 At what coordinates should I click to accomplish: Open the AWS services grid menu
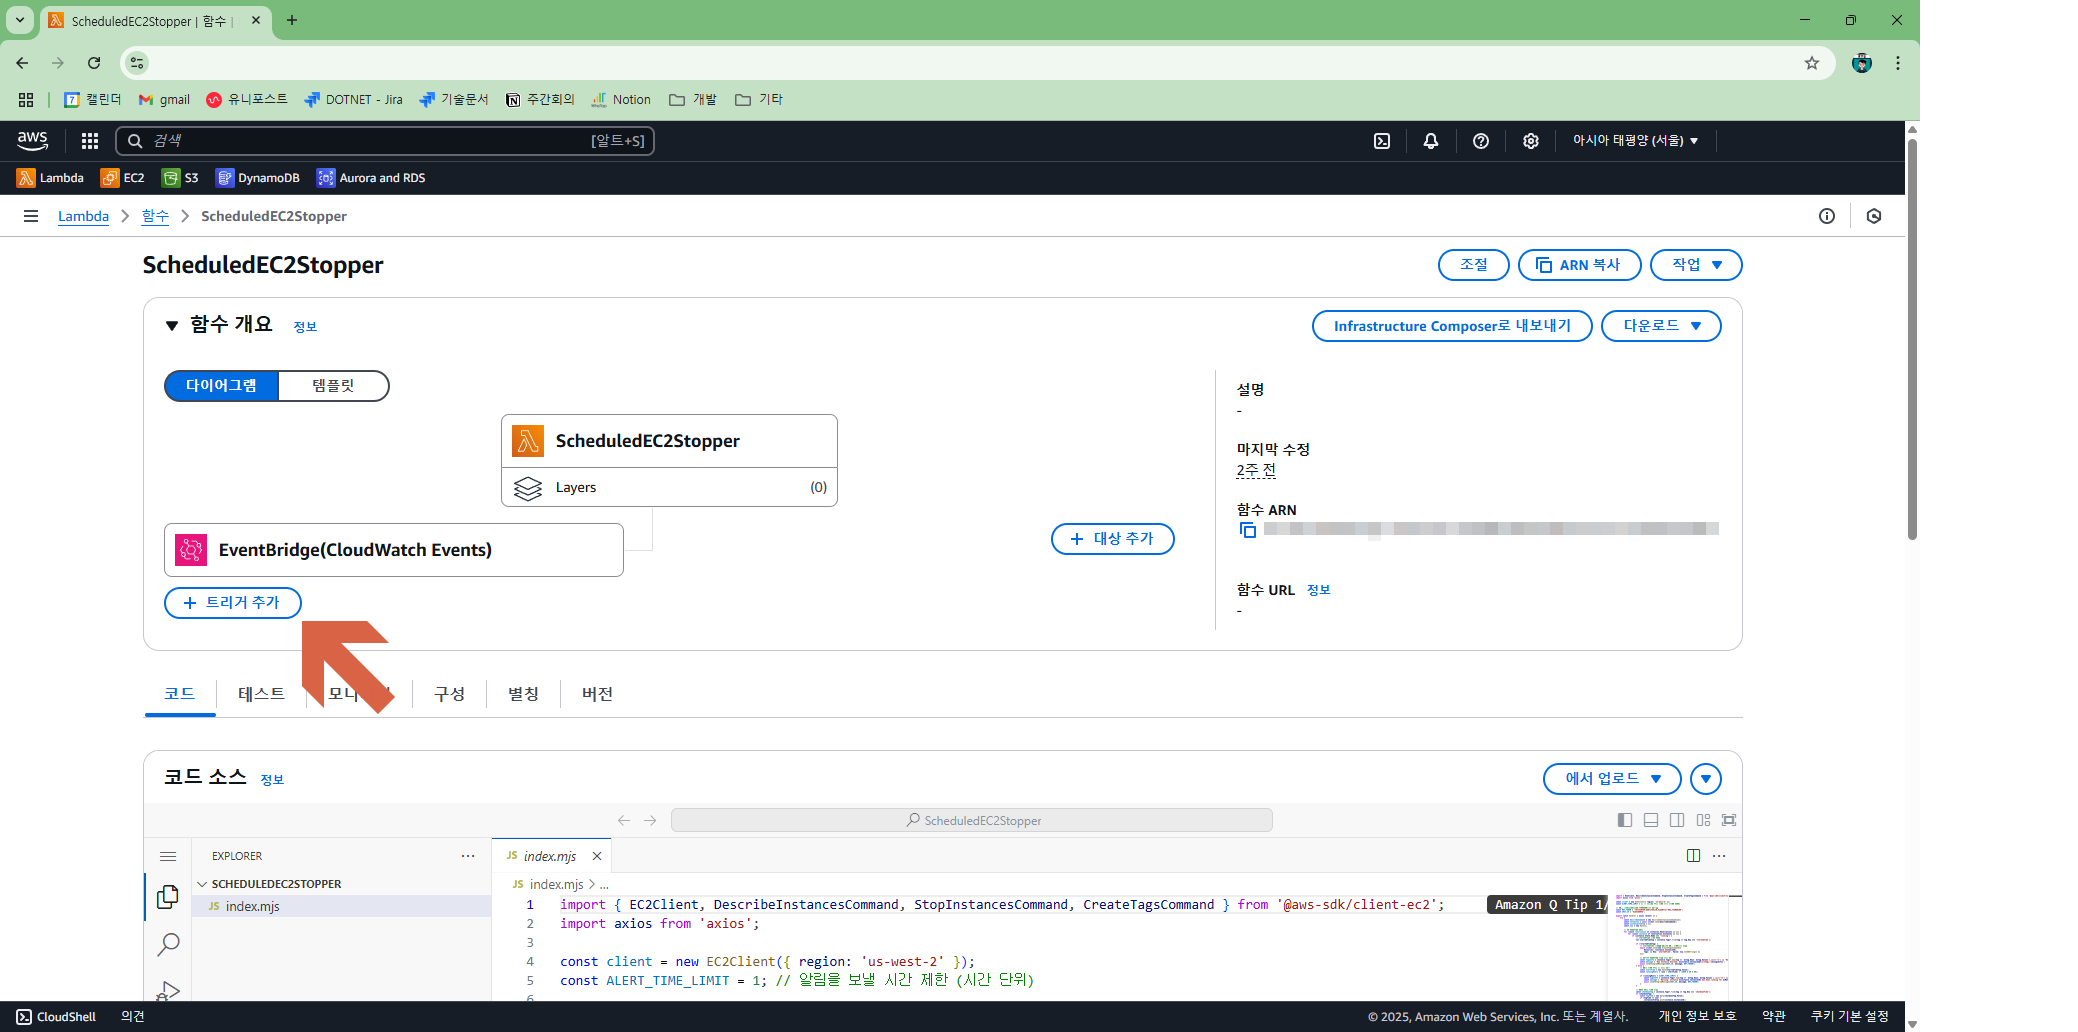pyautogui.click(x=90, y=141)
